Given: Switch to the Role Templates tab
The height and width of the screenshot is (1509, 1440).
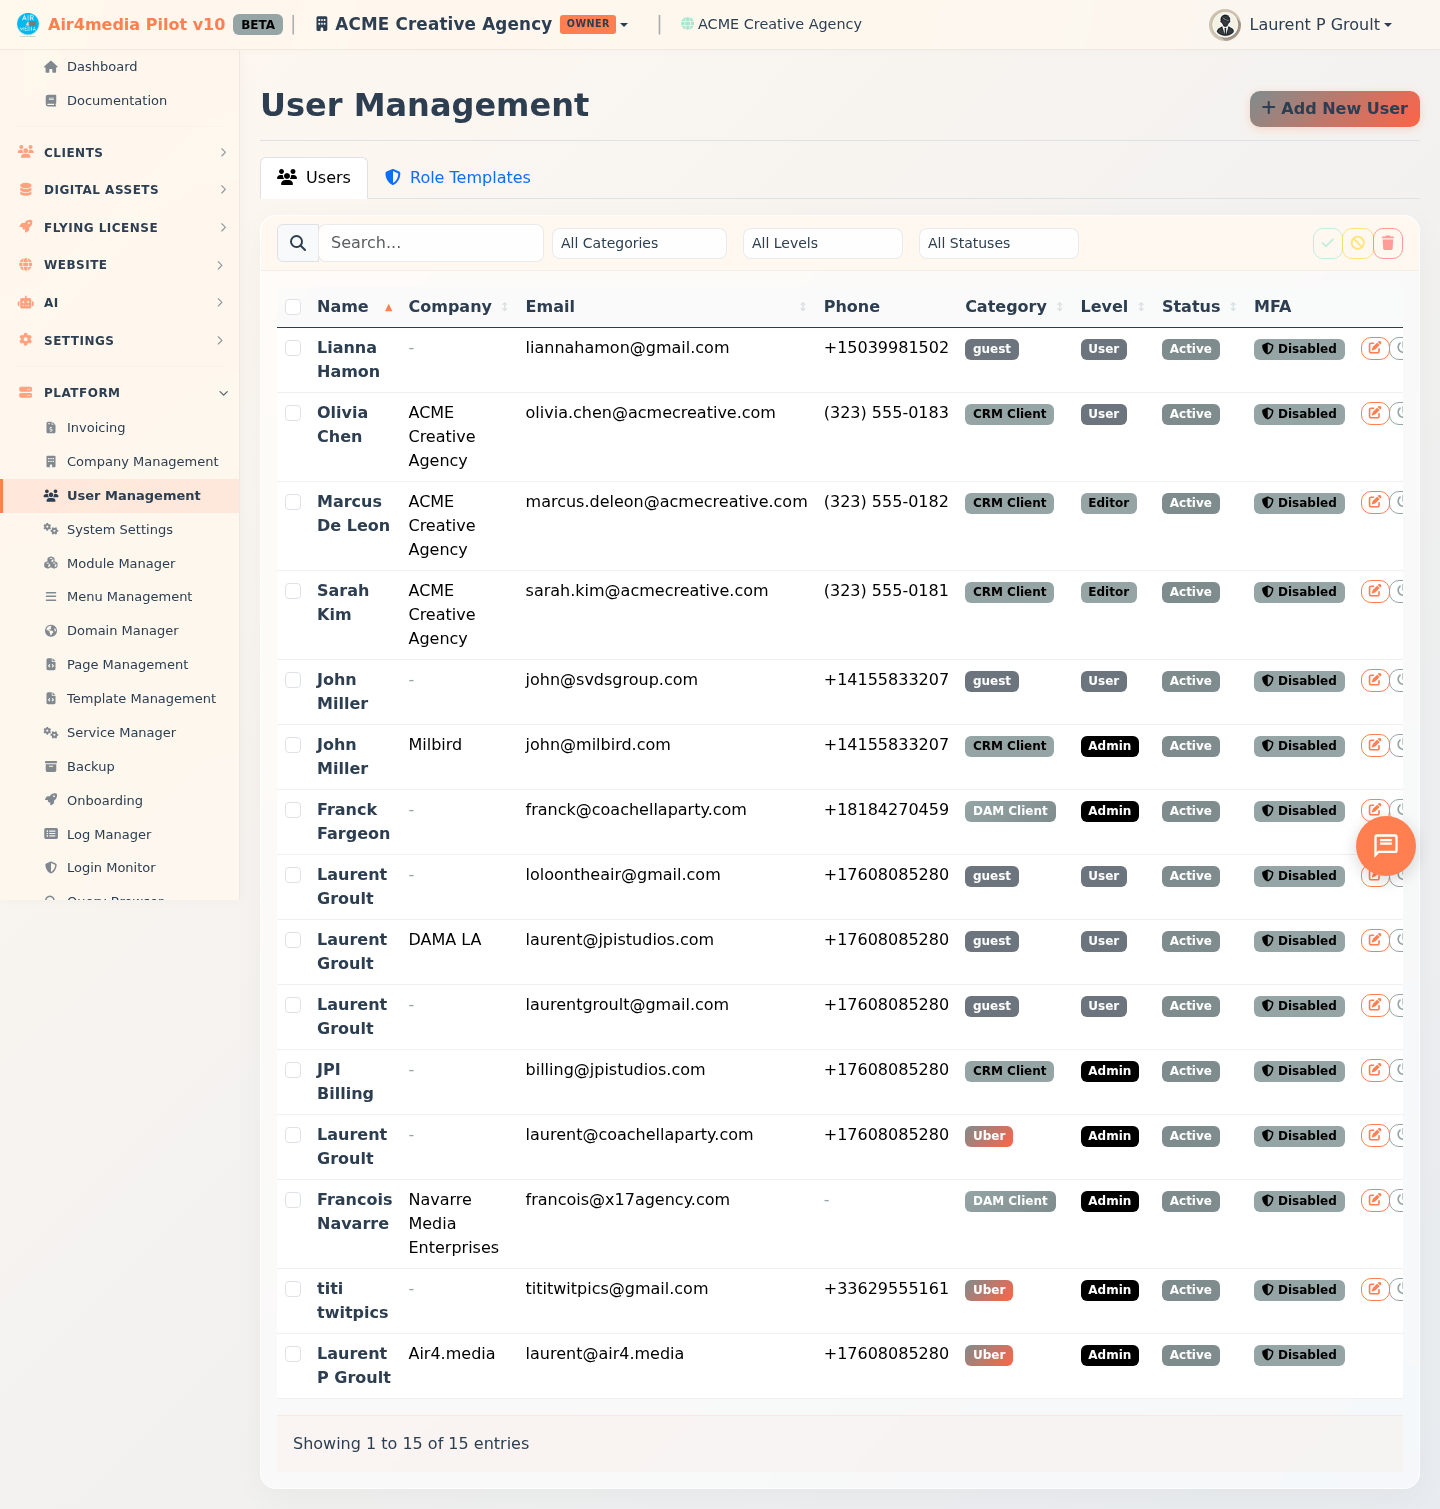Looking at the screenshot, I should click(457, 177).
